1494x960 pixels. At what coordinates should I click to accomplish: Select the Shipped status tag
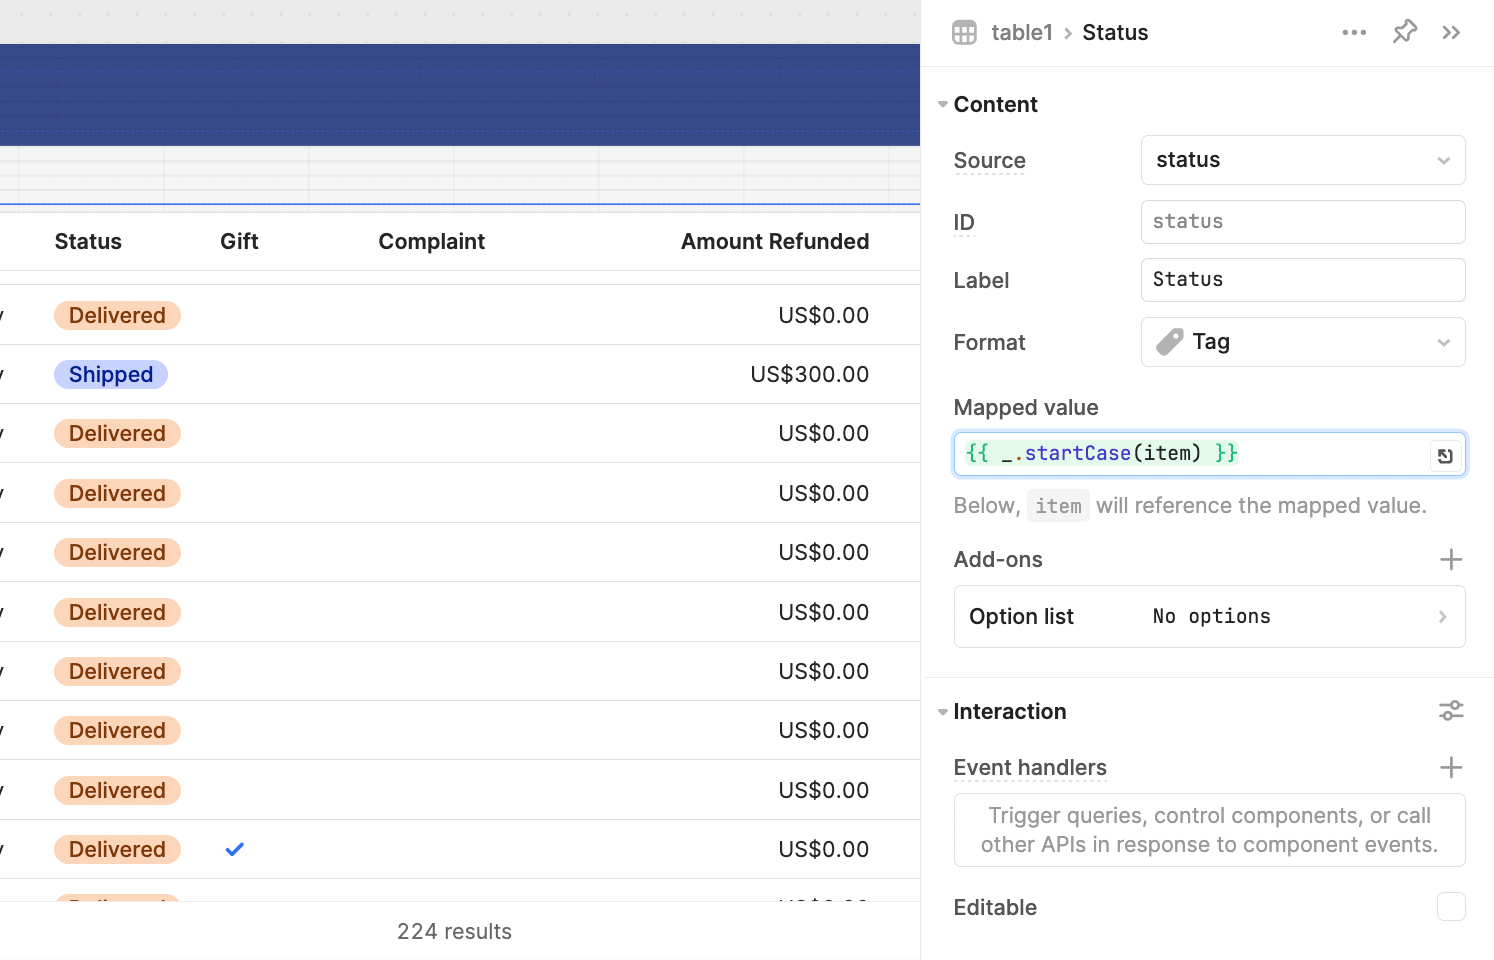coord(111,375)
